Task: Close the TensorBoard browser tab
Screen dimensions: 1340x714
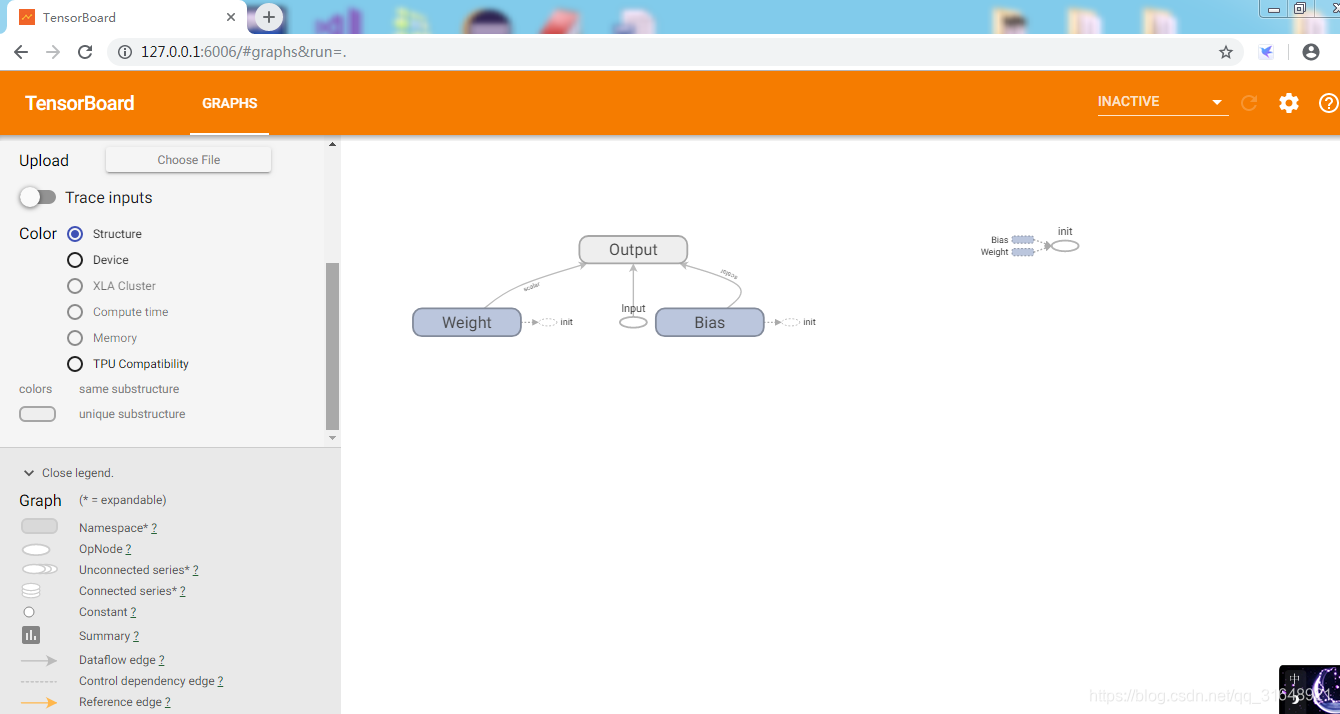Action: [231, 17]
